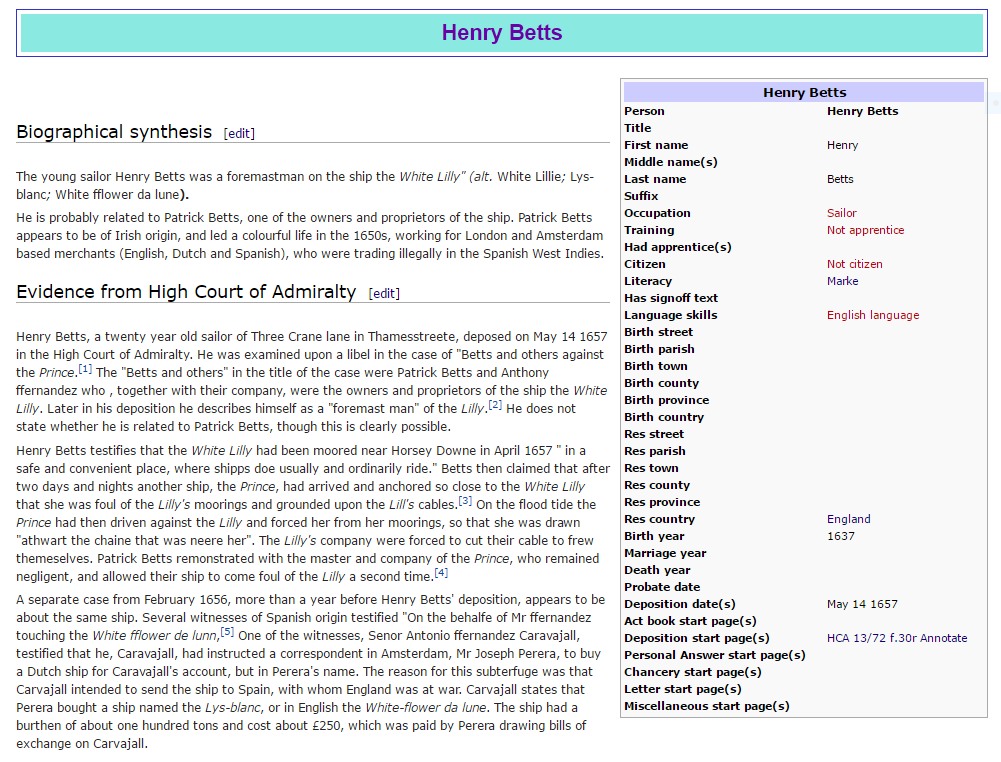Open the 'Not citizen' link

coord(854,264)
